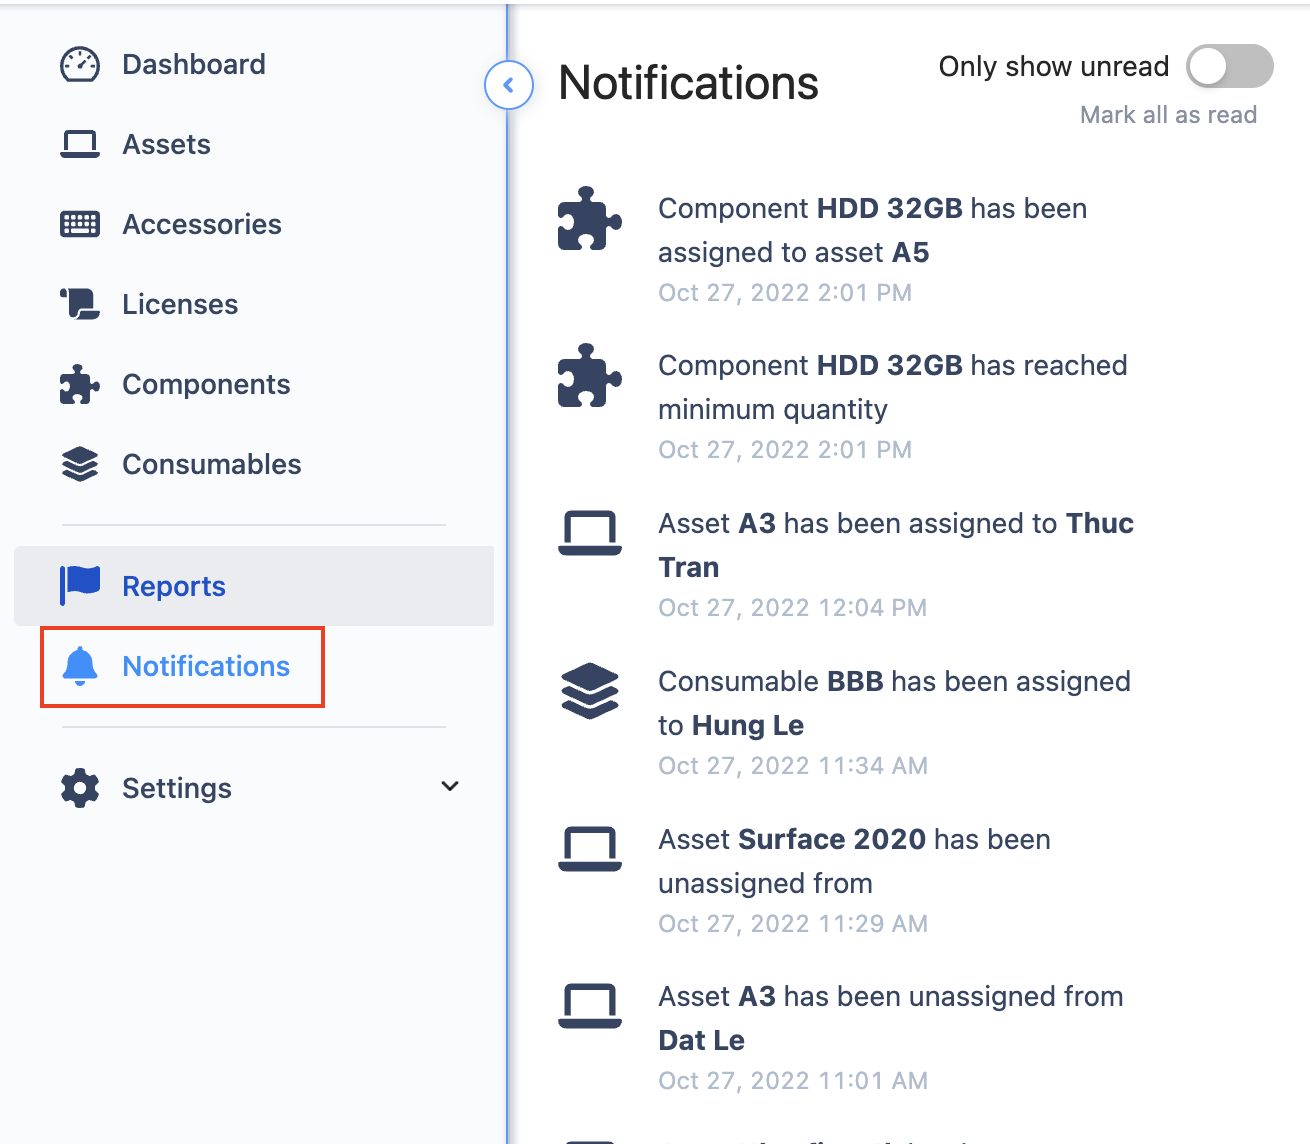This screenshot has width=1310, height=1144.
Task: Open the Dashboard gauge icon
Action: point(79,64)
